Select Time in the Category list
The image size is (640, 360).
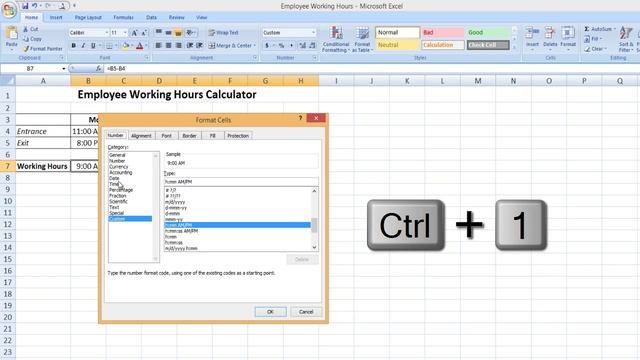tap(113, 184)
